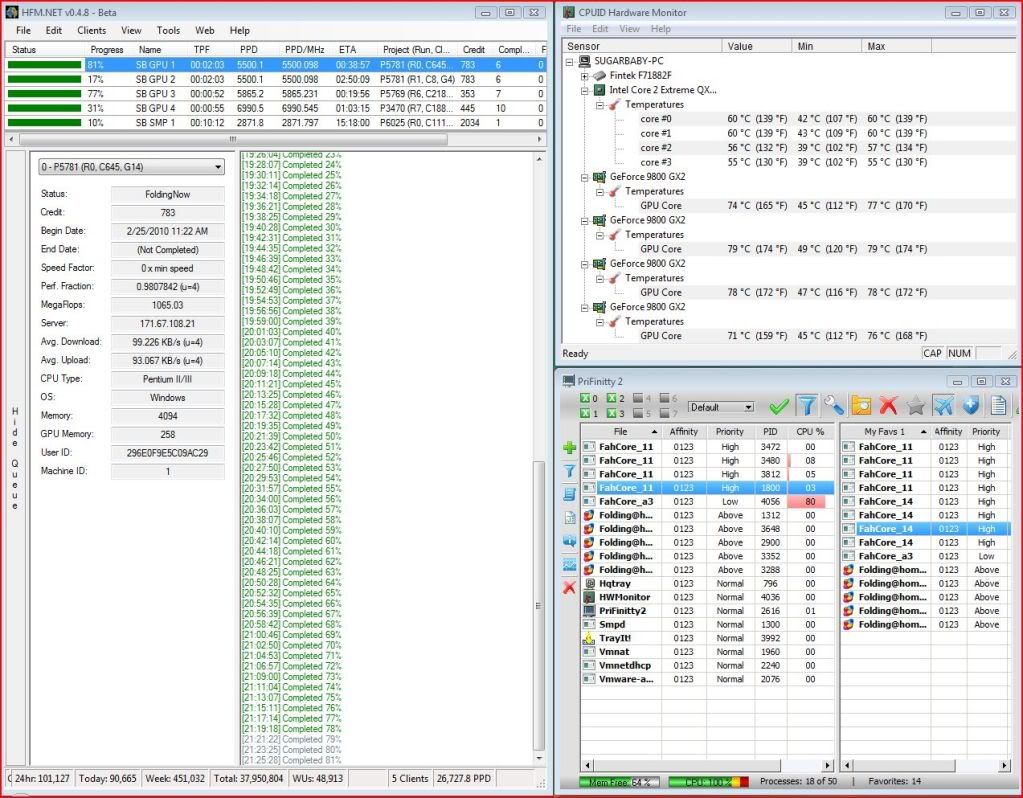Viewport: 1023px width, 798px height.
Task: Sort PriFinitty processes by the PID column
Action: [770, 432]
